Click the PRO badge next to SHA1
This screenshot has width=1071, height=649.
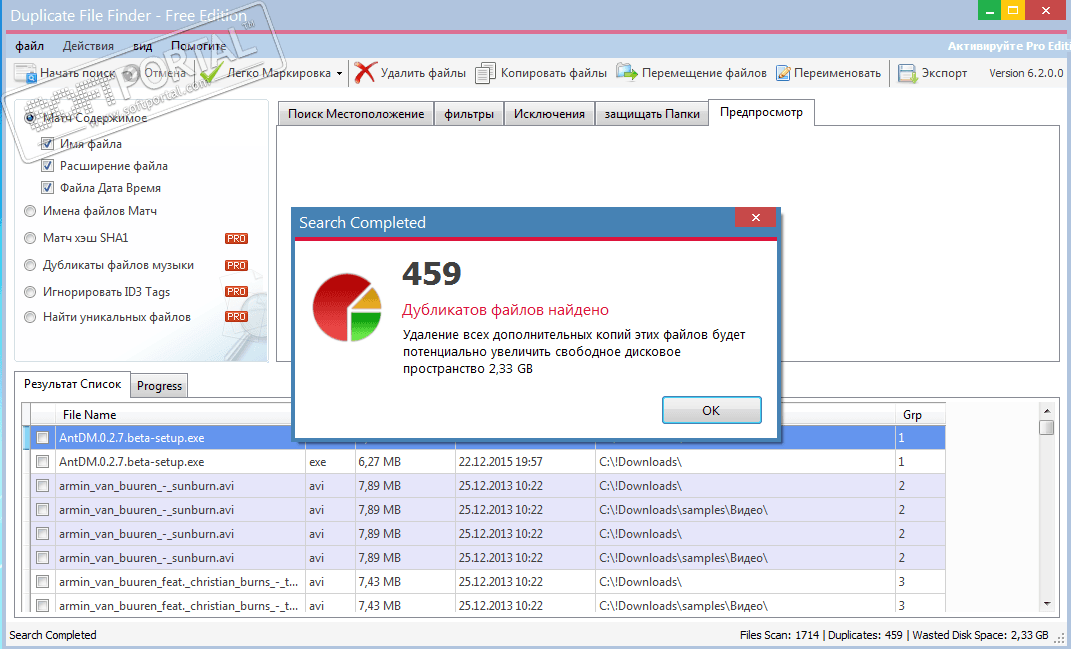tap(236, 238)
